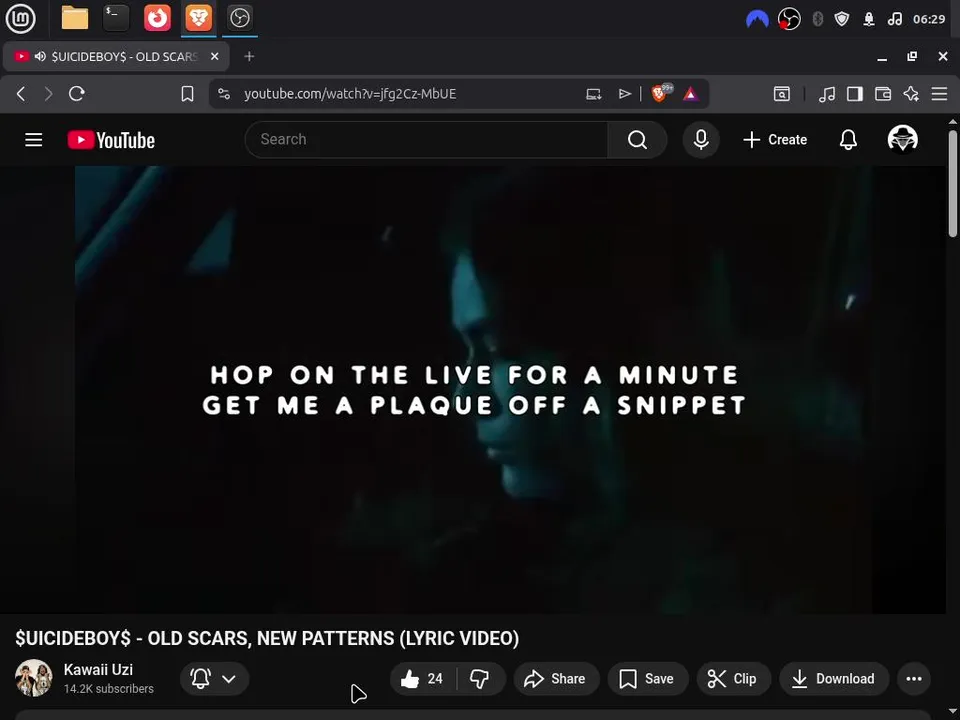Switch to OBS Studio in the panel

pos(239,18)
